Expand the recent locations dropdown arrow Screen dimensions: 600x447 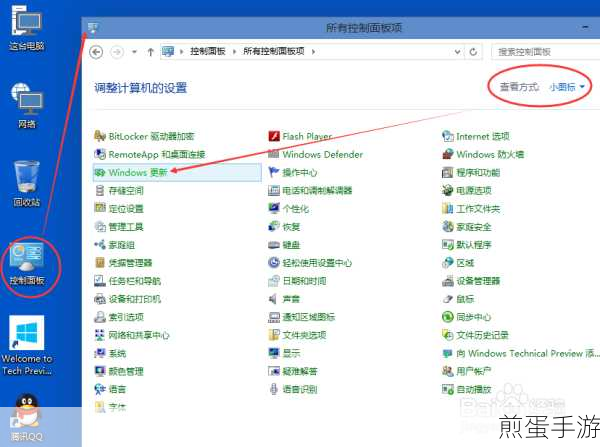(134, 52)
